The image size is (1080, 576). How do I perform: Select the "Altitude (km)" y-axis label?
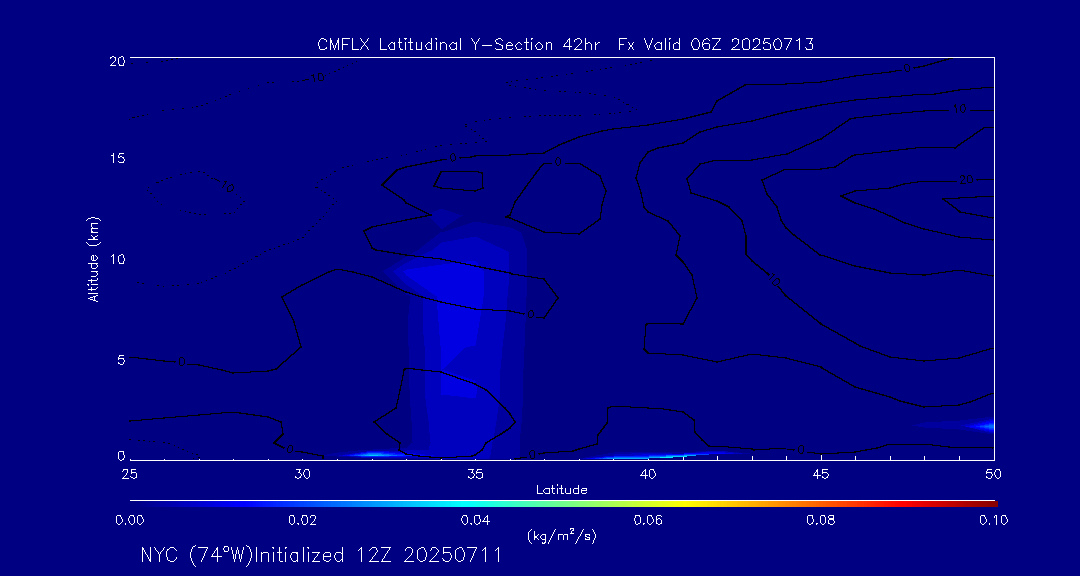94,259
